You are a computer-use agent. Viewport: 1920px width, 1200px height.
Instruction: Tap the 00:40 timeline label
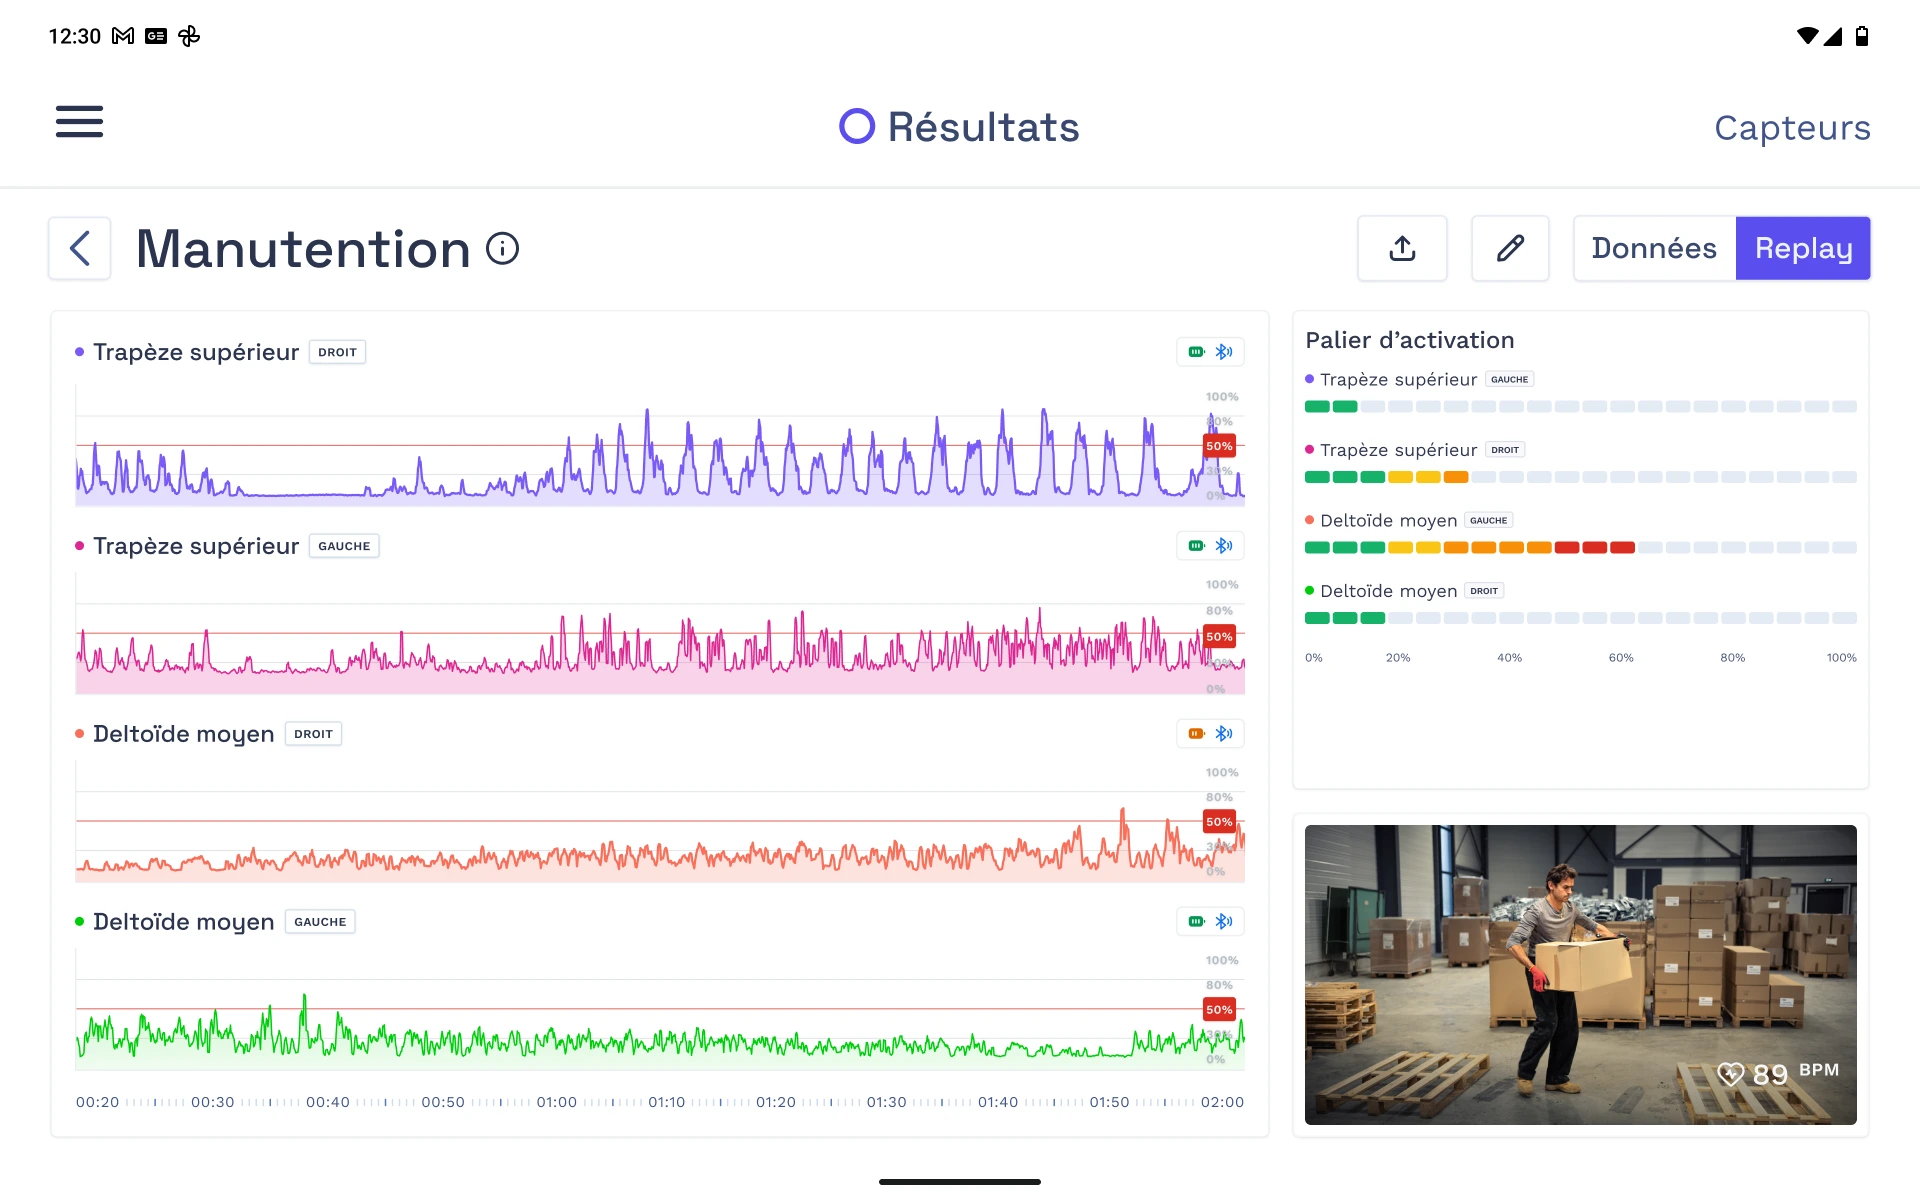(x=328, y=1102)
